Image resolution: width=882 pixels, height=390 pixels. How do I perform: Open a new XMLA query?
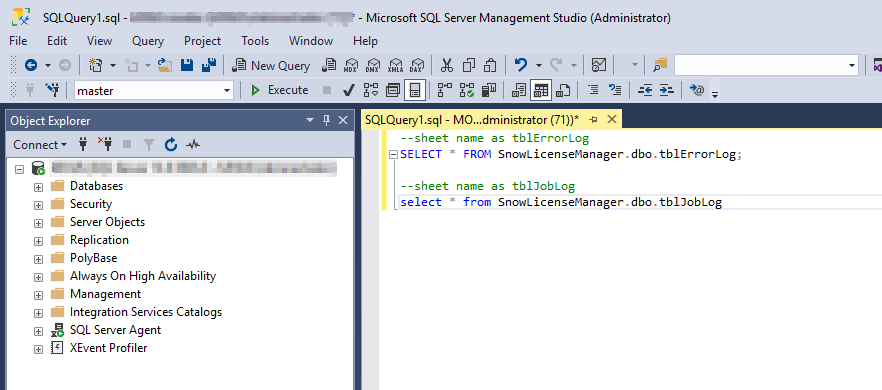click(395, 66)
